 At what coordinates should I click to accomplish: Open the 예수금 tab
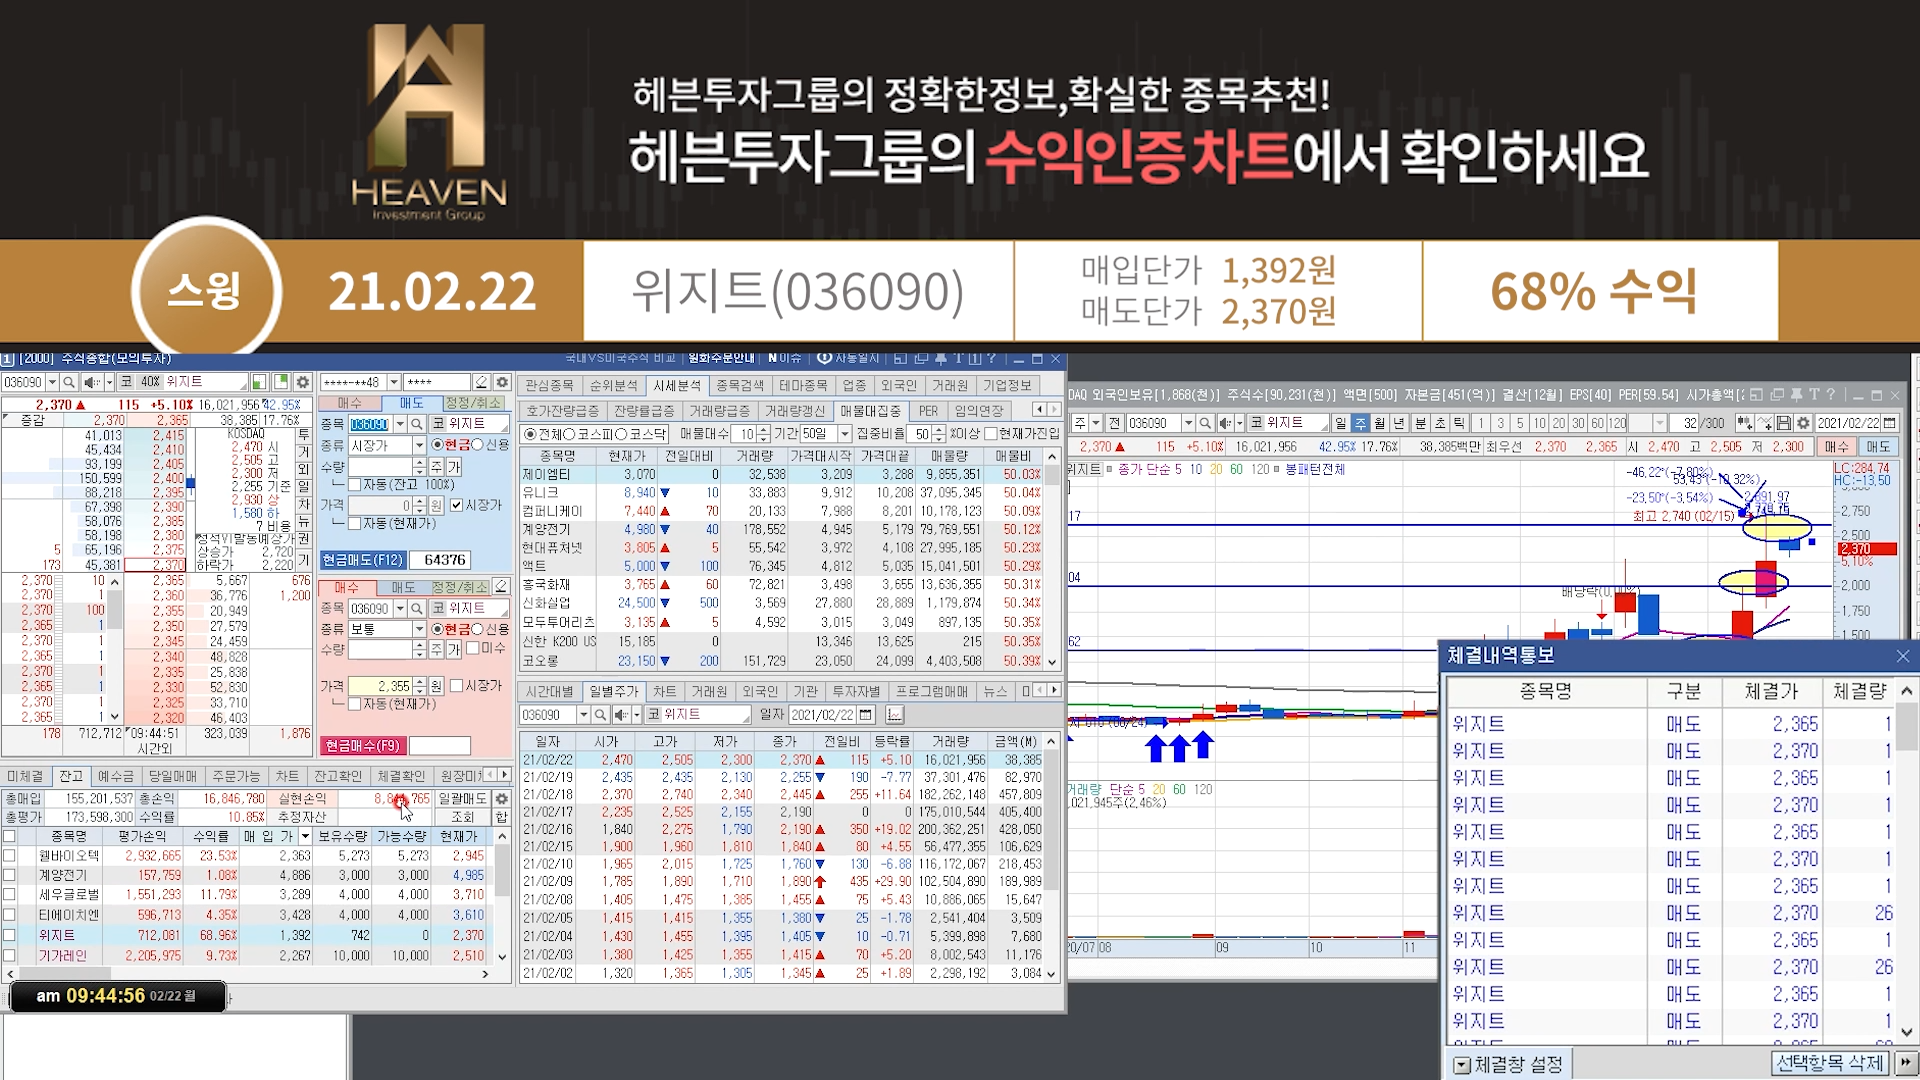coord(115,776)
